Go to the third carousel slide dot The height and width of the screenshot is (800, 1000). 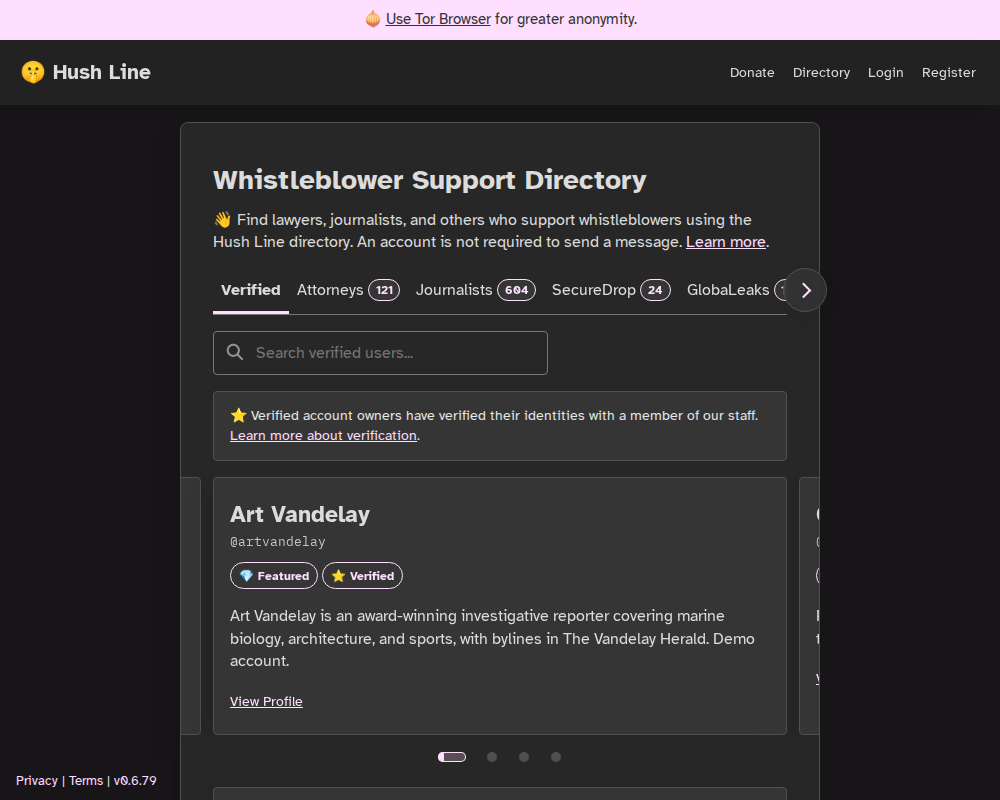tap(524, 757)
